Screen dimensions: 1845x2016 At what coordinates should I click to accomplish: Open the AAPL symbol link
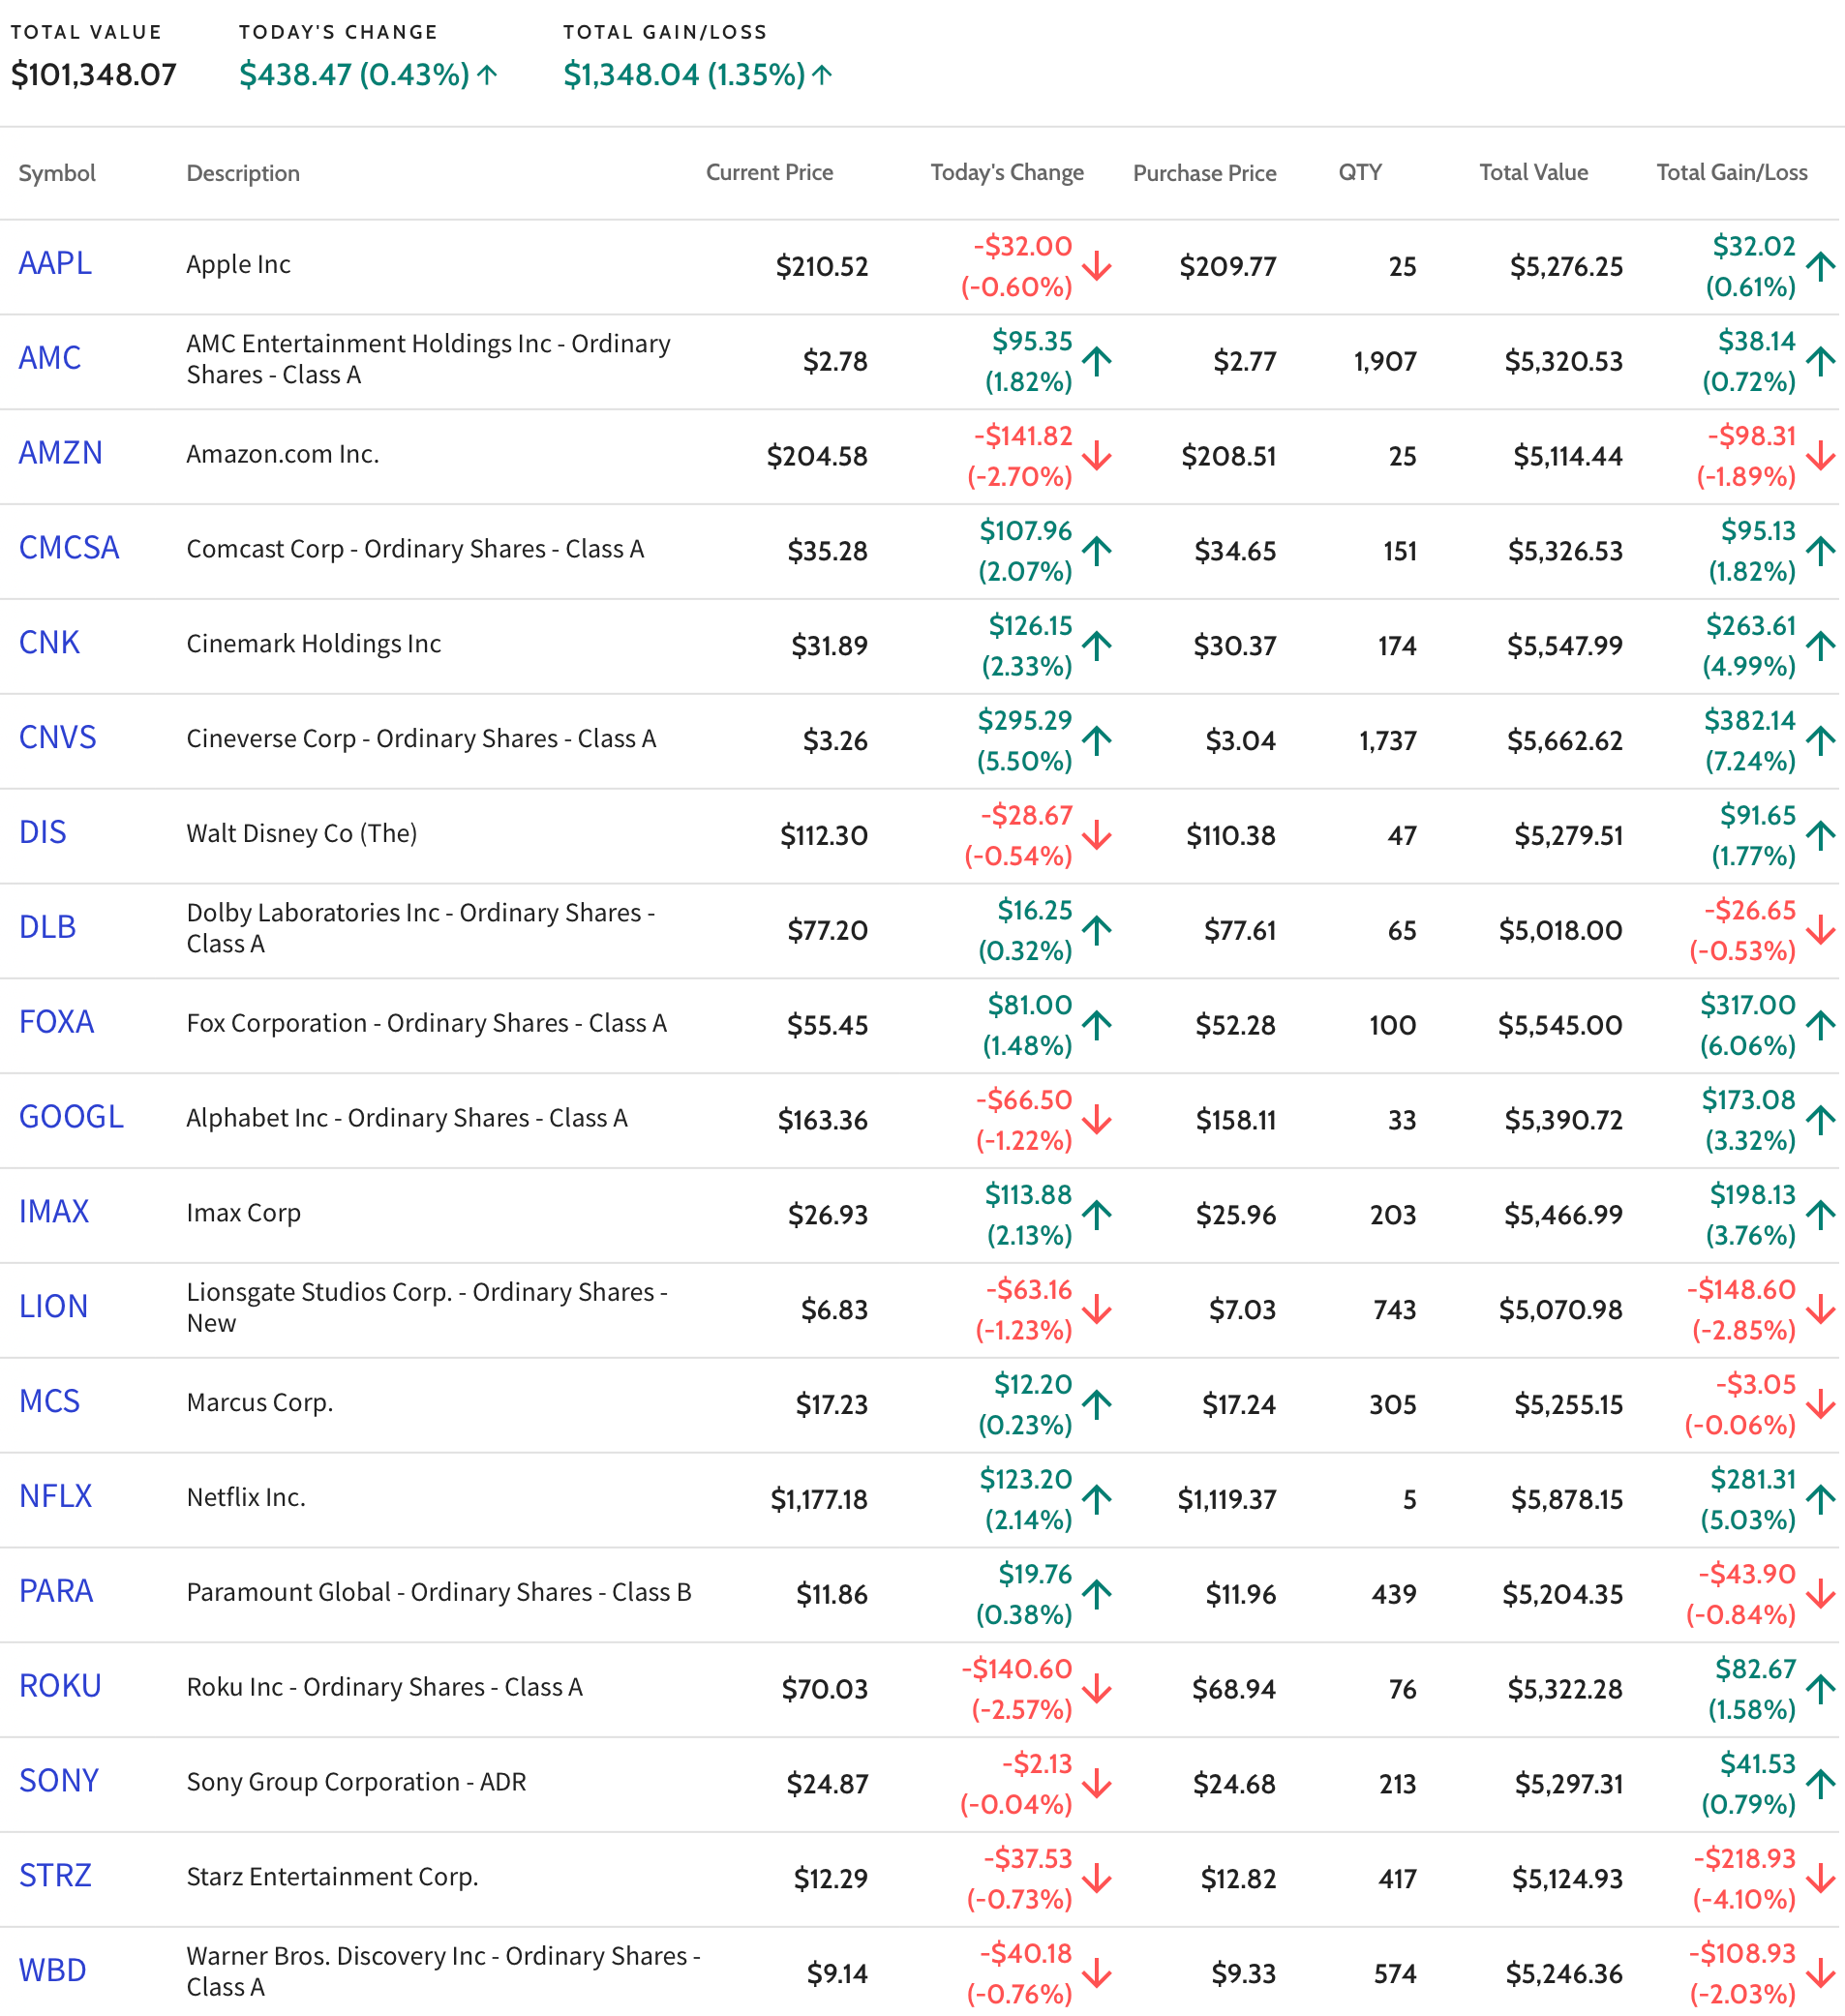[55, 264]
